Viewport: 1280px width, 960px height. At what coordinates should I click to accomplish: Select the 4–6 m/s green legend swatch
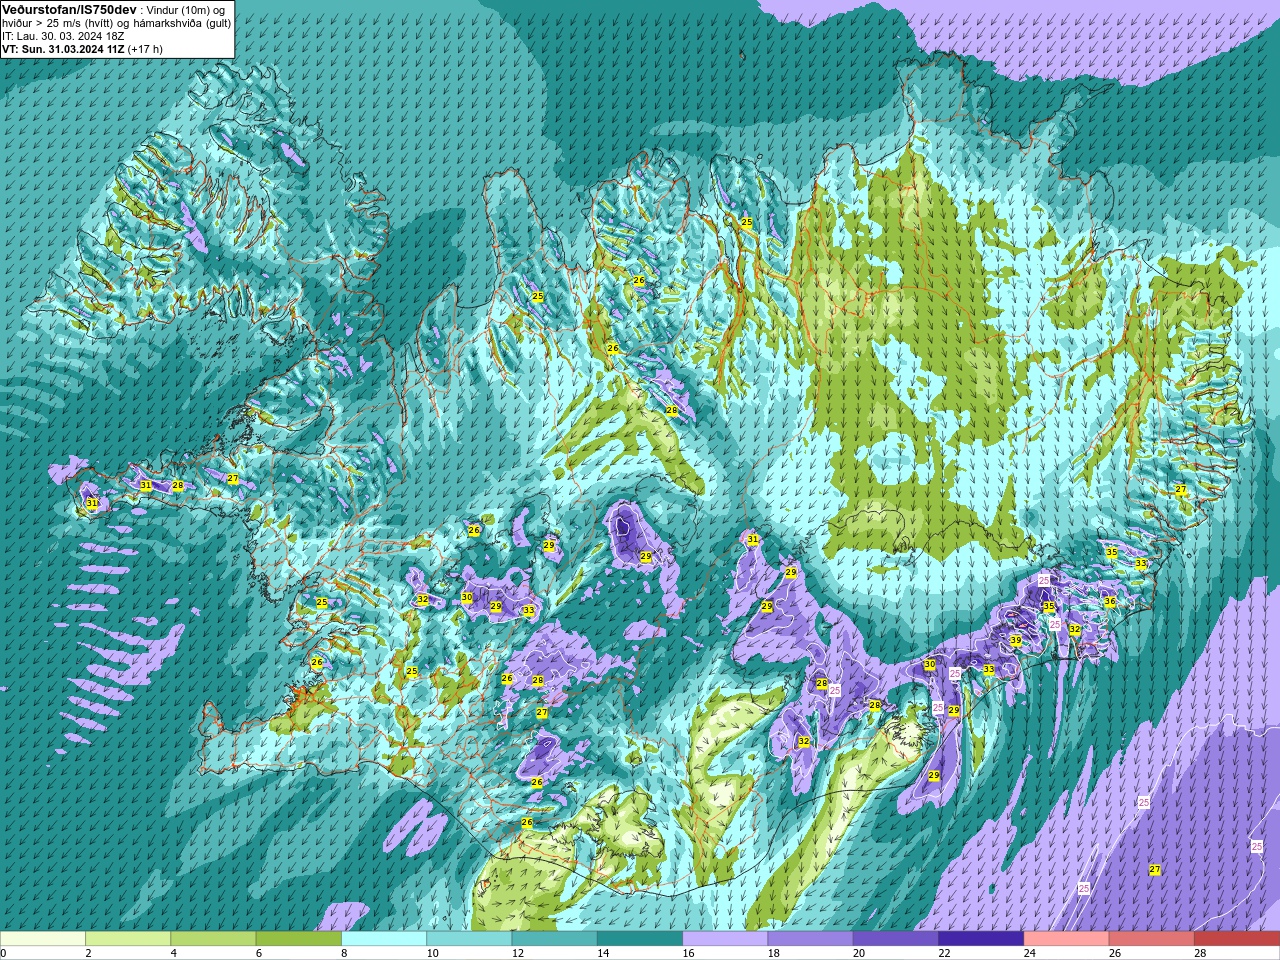tap(213, 939)
